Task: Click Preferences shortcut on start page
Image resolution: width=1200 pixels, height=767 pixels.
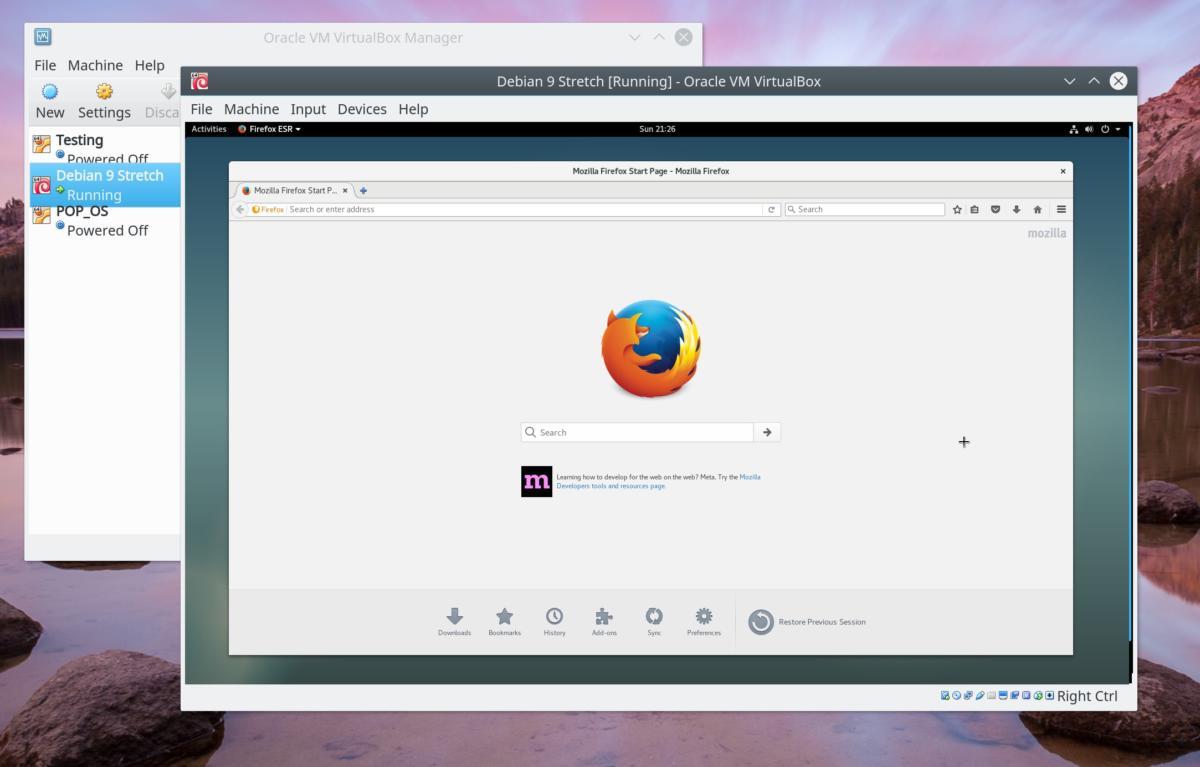Action: point(704,621)
